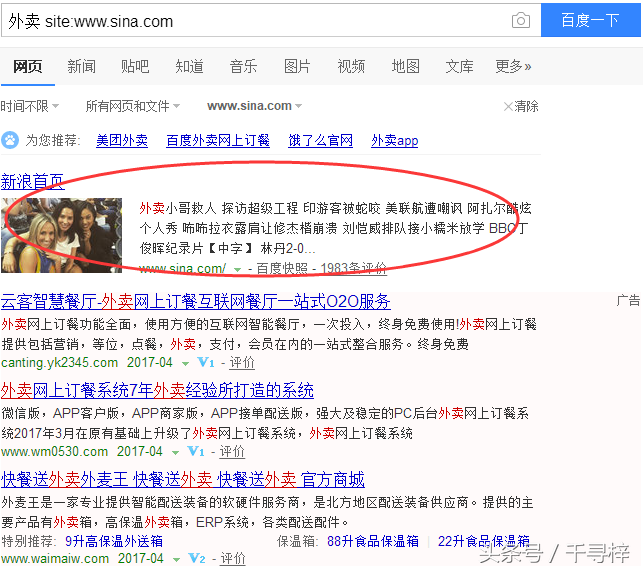Image resolution: width=643 pixels, height=572 pixels.
Task: Open the www.sina.com/ green URL link
Action: [182, 269]
